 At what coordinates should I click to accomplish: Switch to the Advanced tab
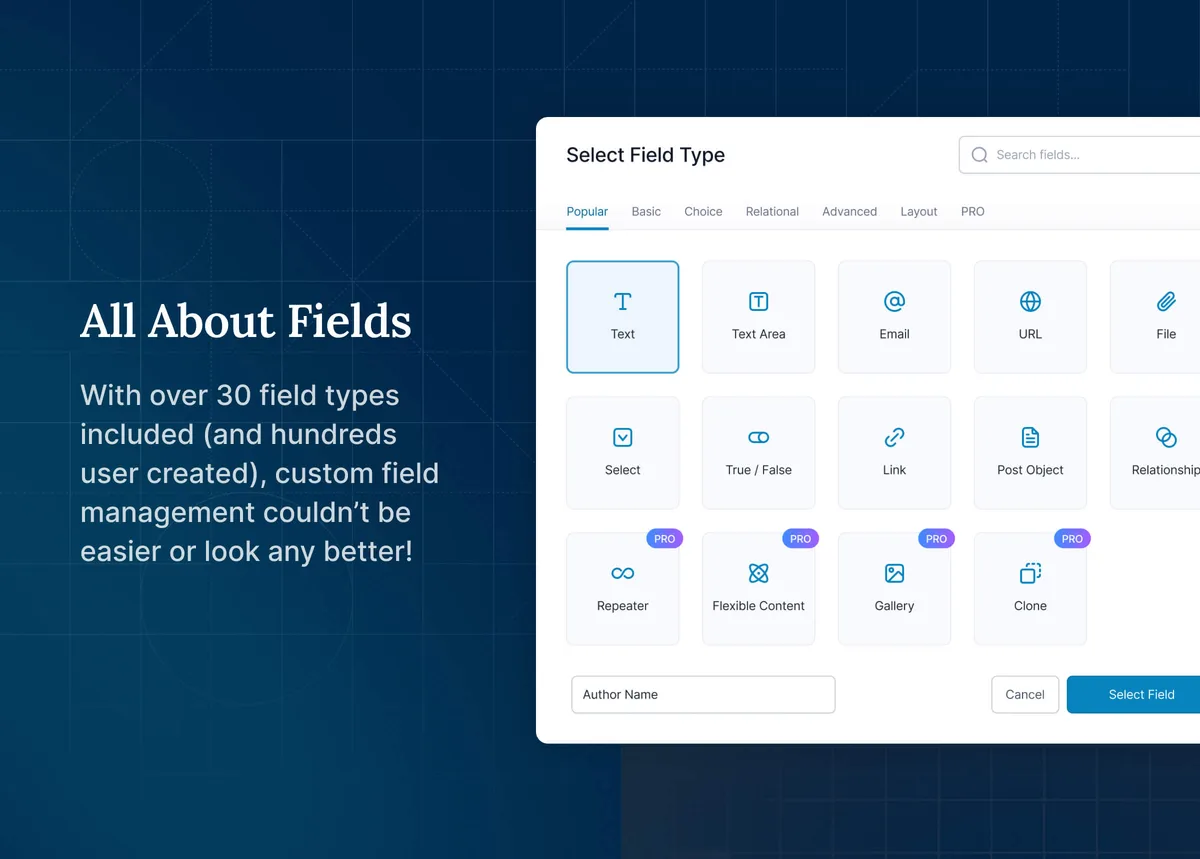coord(849,212)
